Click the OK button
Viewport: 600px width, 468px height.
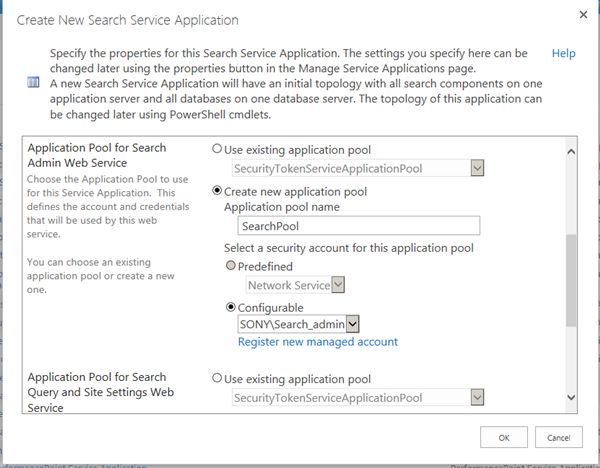[504, 437]
